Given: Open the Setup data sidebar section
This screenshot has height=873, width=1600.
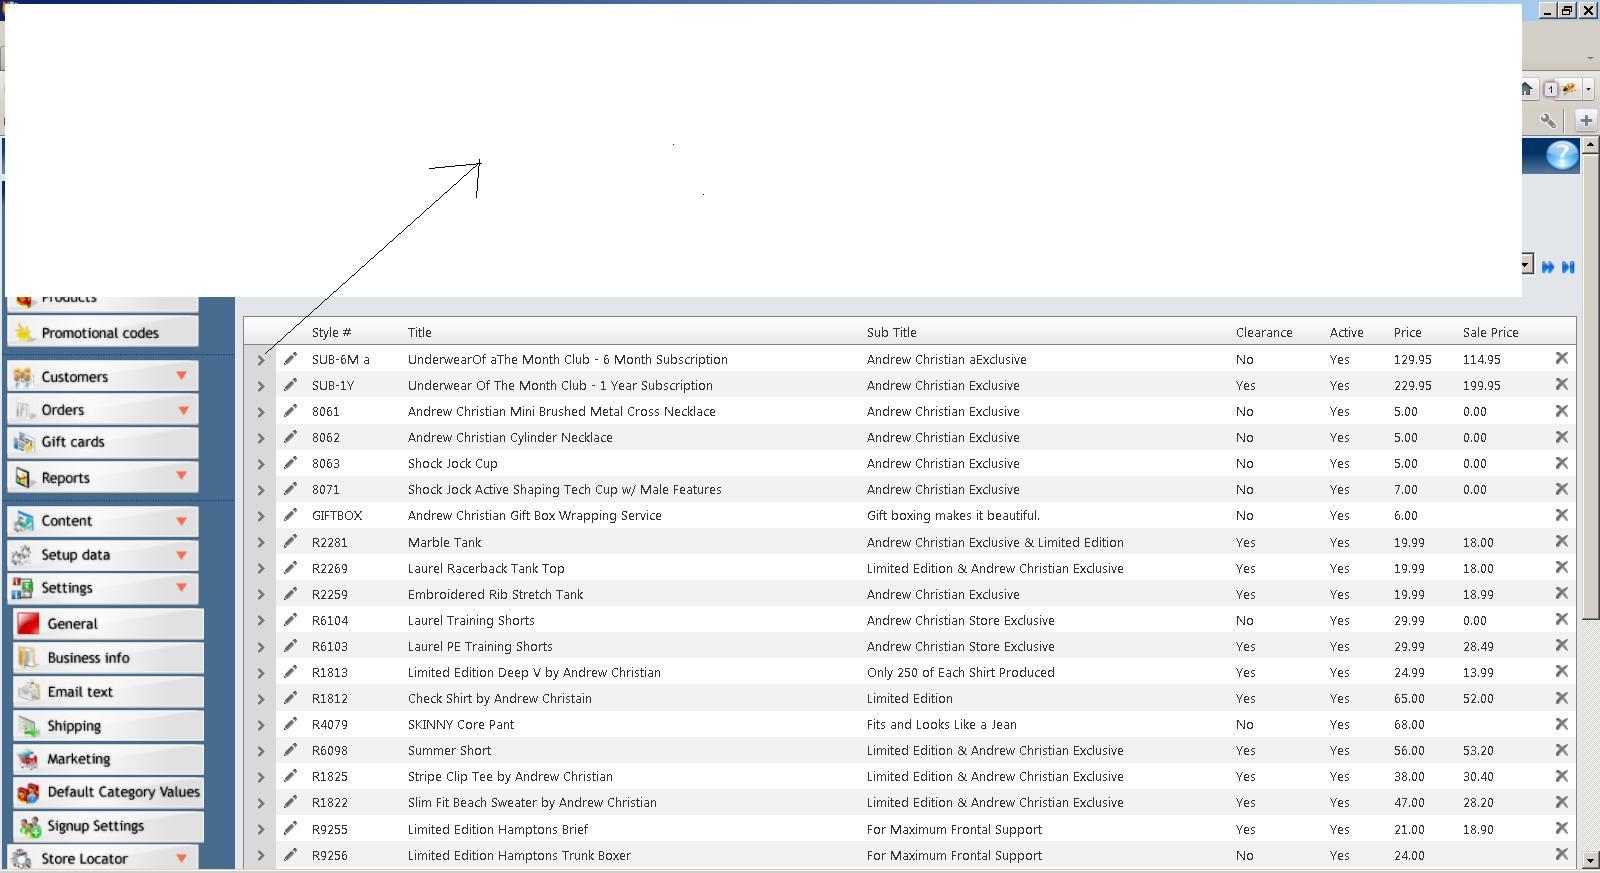Looking at the screenshot, I should tap(102, 555).
